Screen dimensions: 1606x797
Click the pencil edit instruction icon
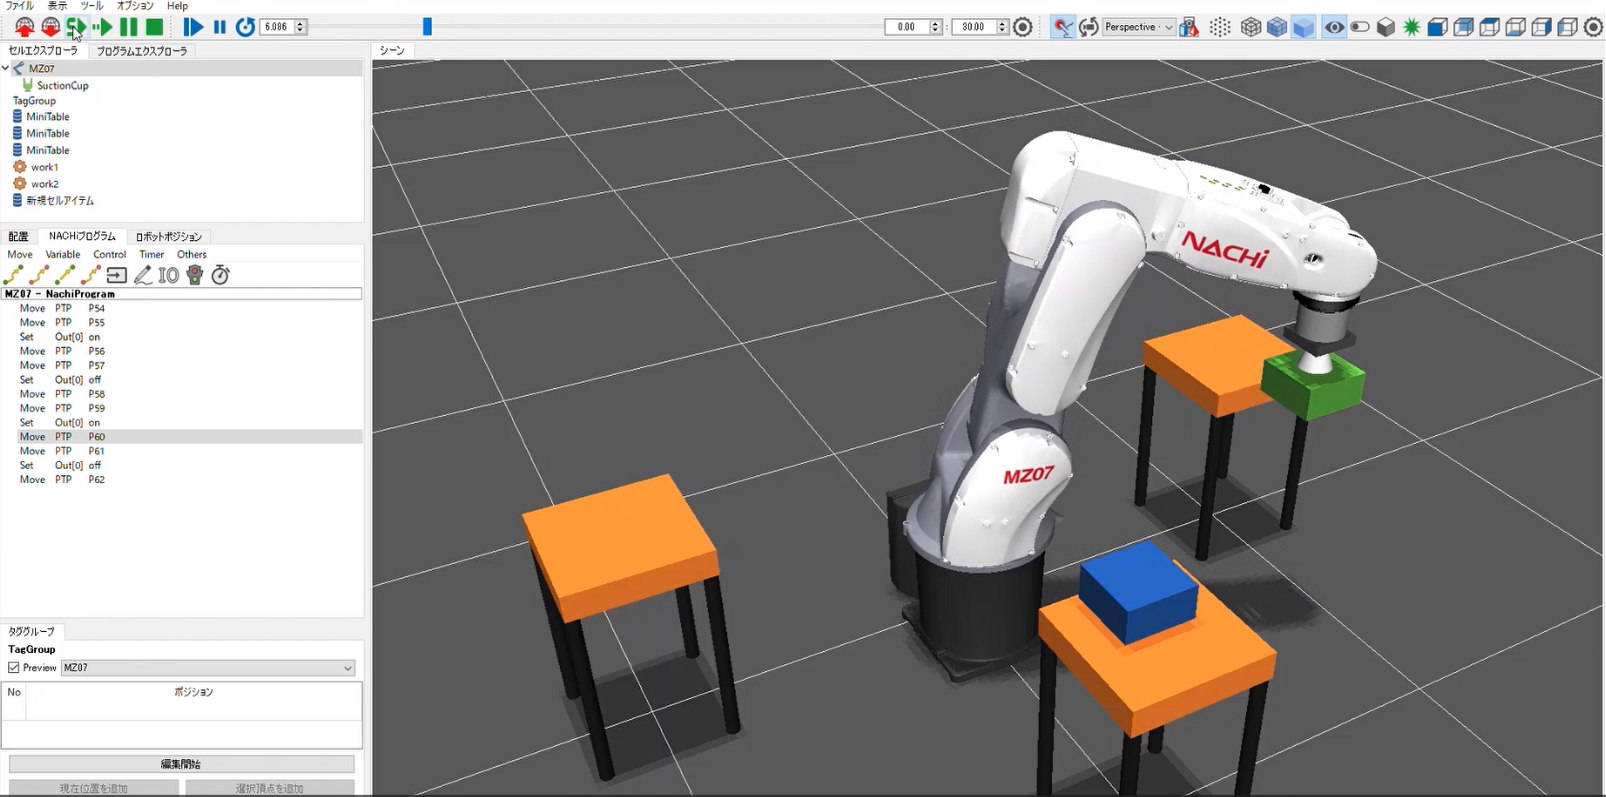(143, 275)
